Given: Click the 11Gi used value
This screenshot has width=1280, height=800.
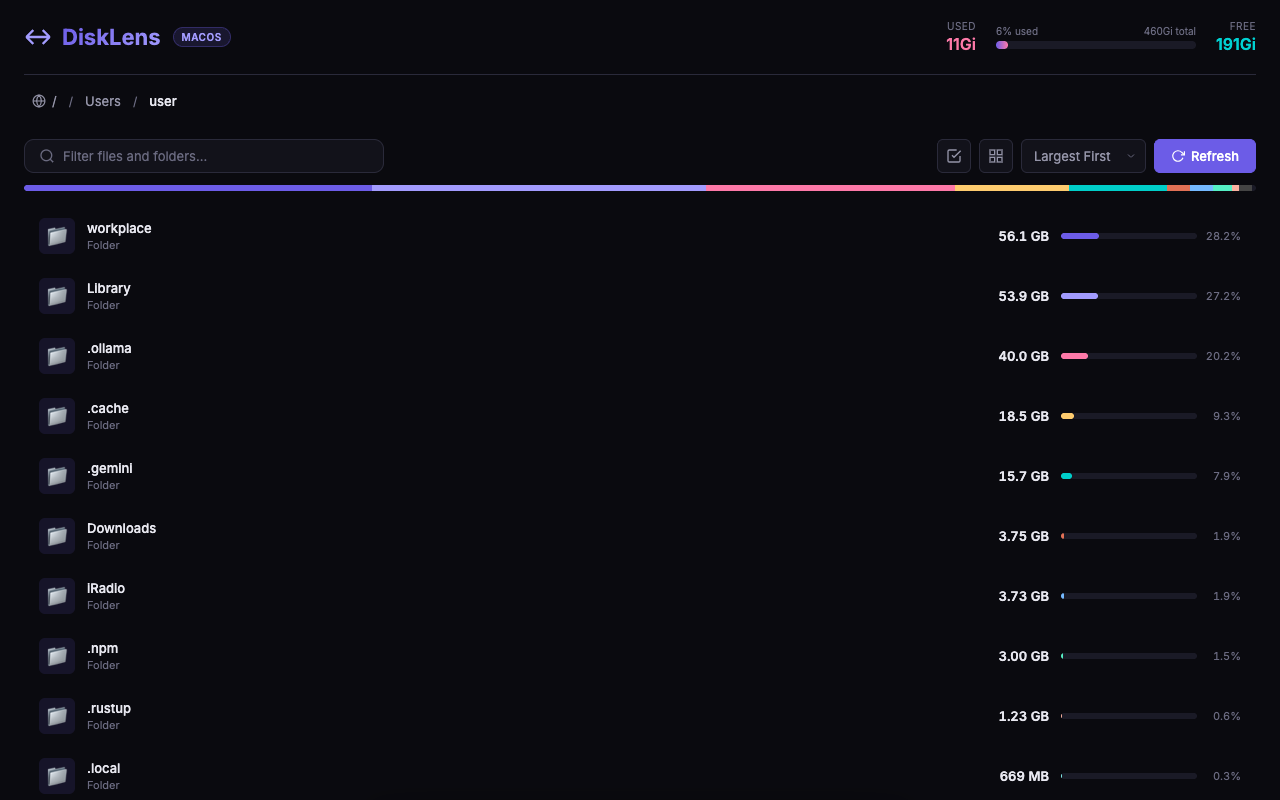Looking at the screenshot, I should click(961, 44).
